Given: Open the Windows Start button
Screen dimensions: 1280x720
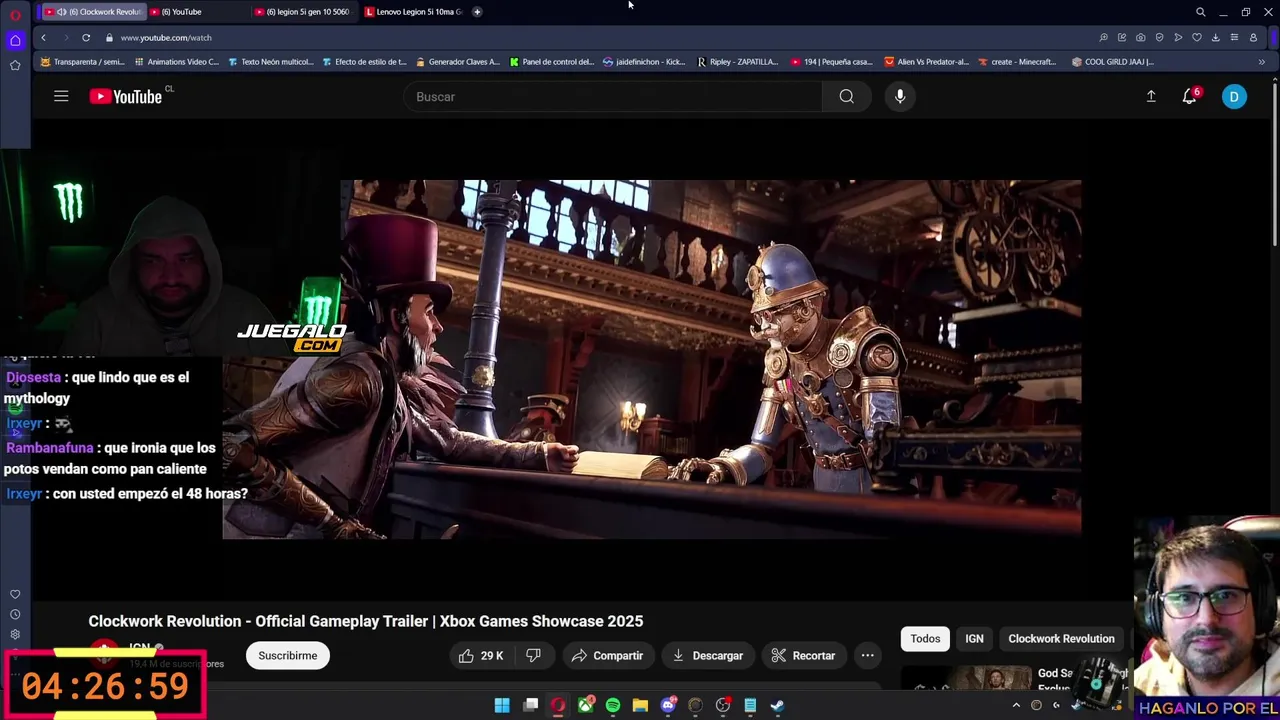Looking at the screenshot, I should 502,705.
